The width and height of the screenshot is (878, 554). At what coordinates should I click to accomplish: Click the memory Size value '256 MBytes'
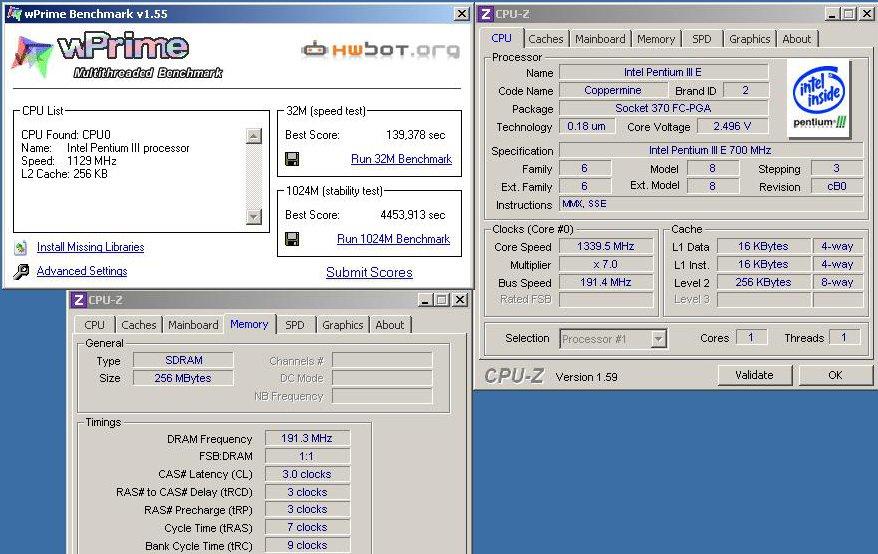coord(183,378)
